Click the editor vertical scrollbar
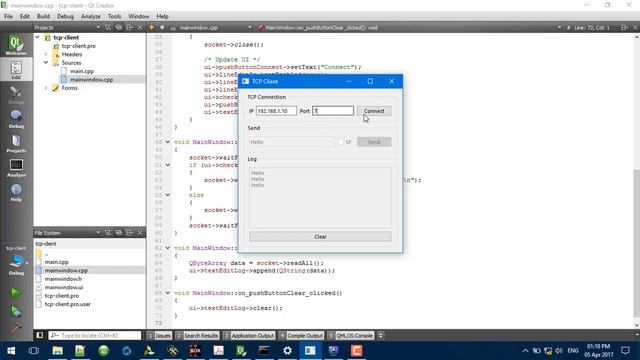 (636, 243)
